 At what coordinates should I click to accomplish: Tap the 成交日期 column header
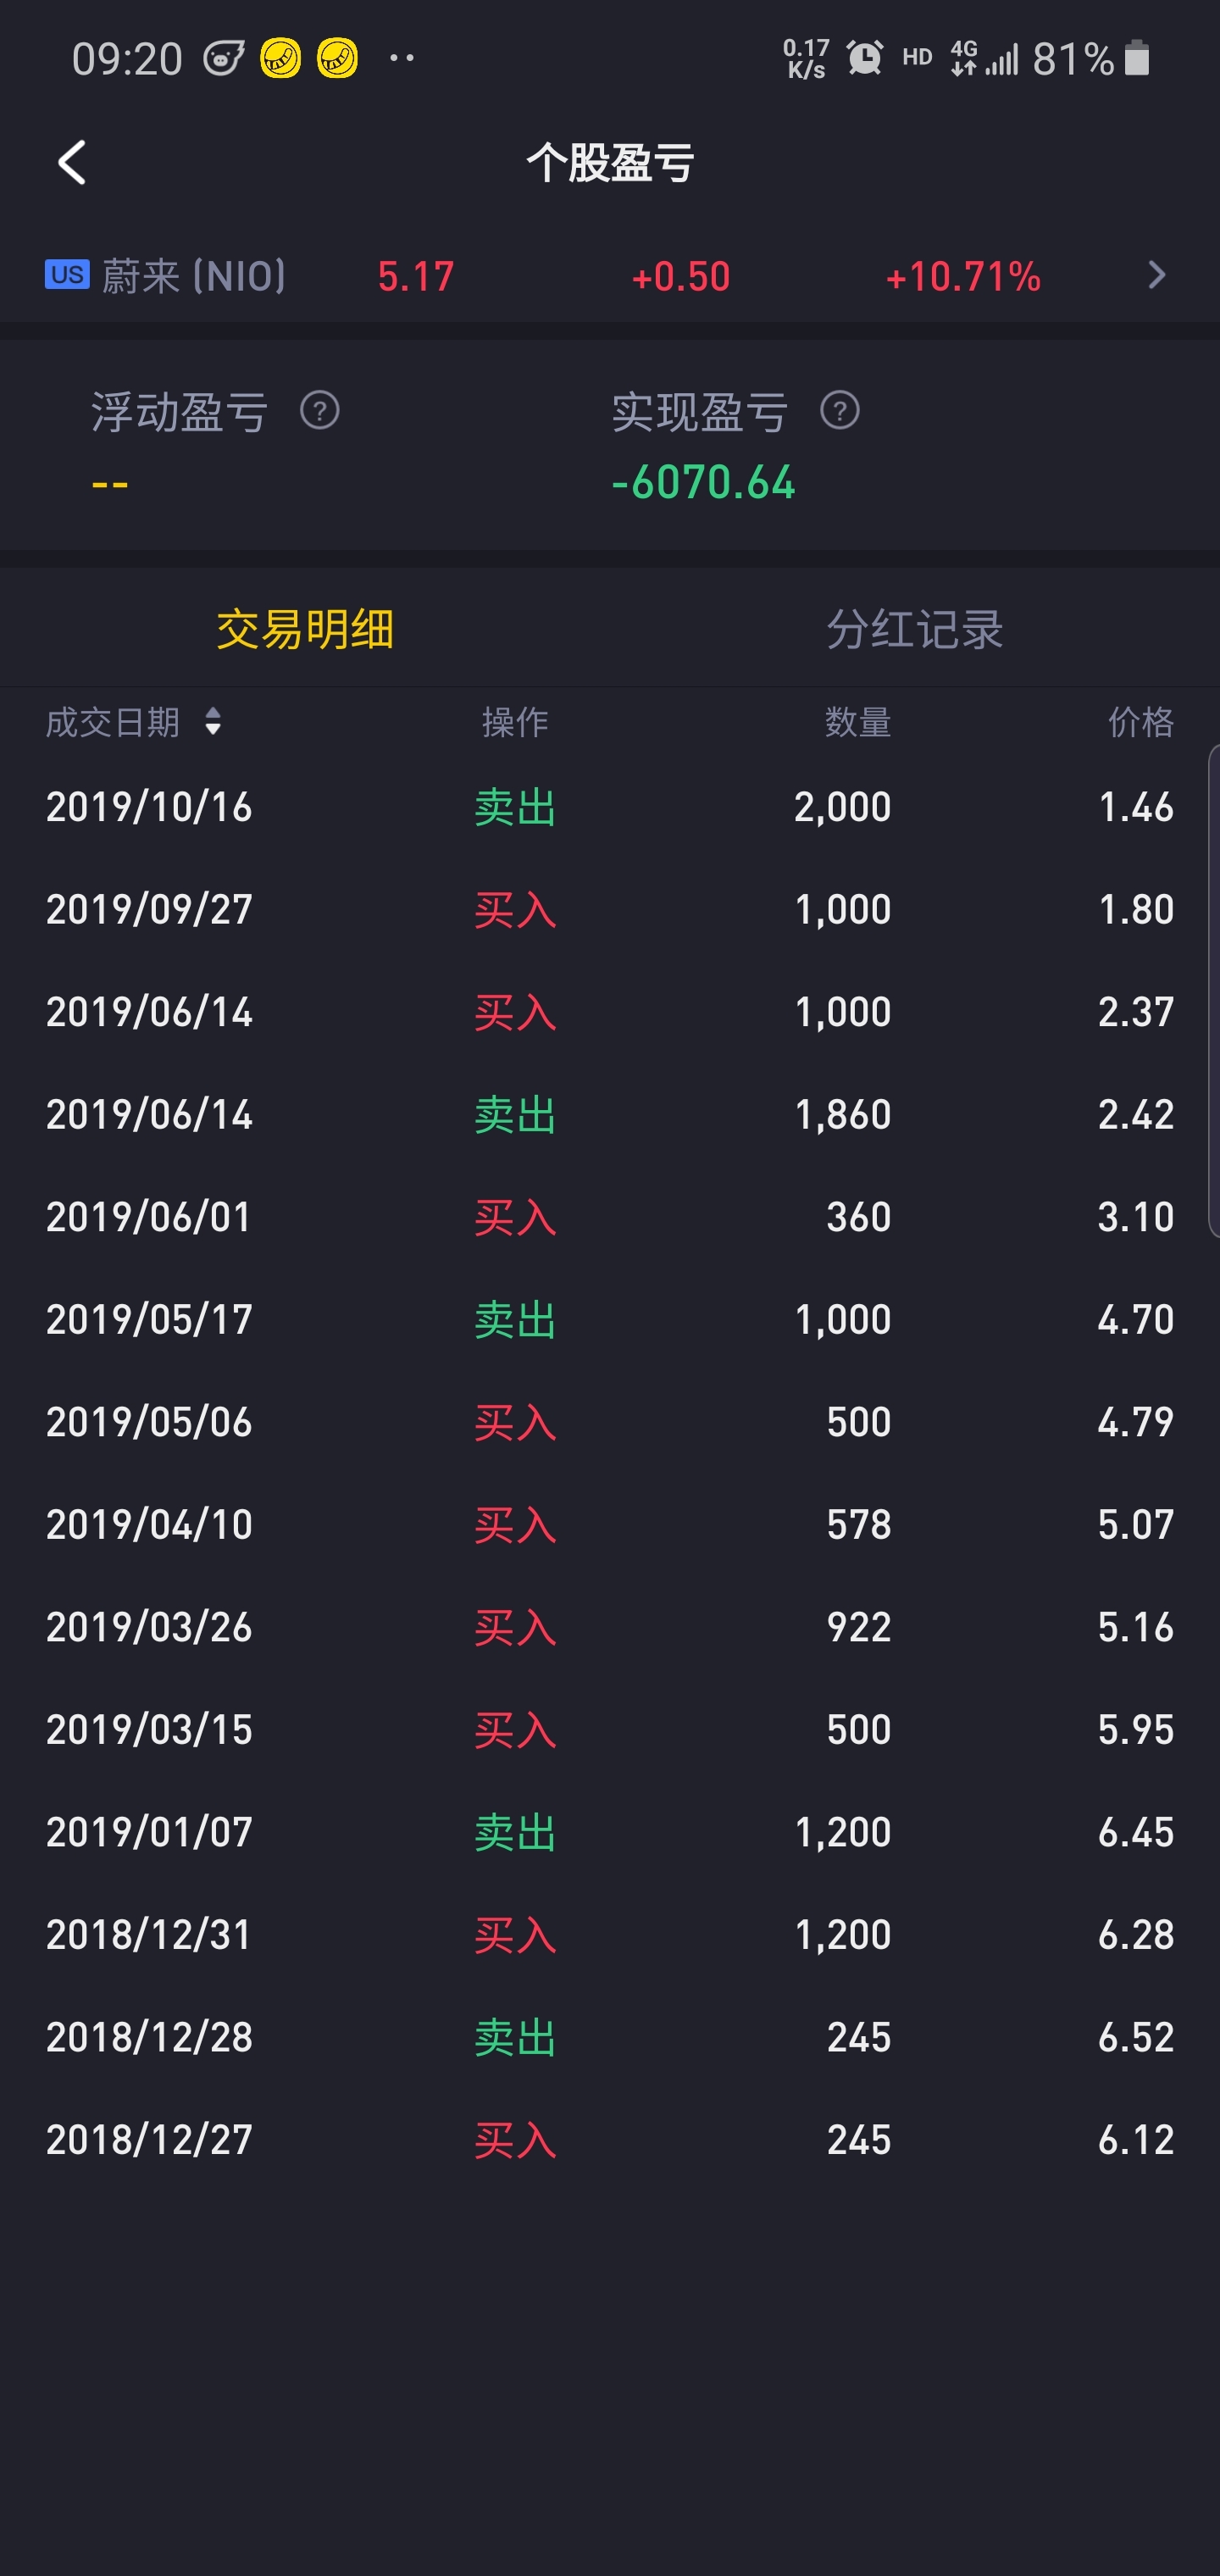coord(113,721)
